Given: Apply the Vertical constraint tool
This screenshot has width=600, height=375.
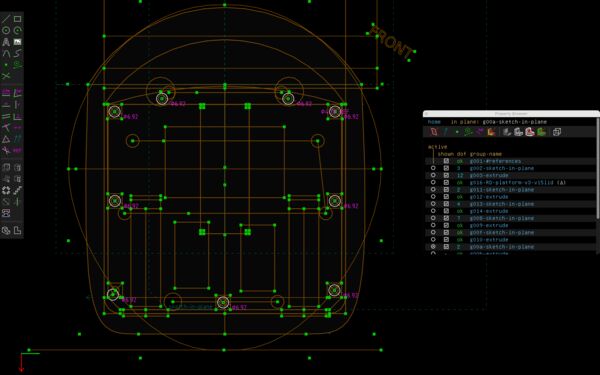Looking at the screenshot, I should click(x=17, y=104).
